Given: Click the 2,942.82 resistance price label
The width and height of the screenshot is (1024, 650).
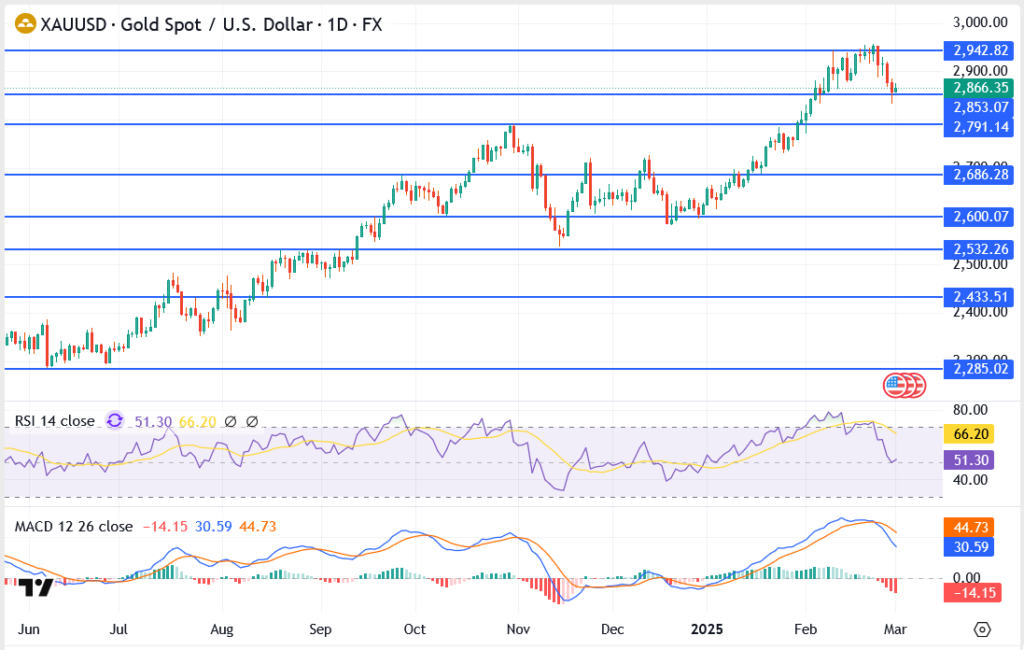Looking at the screenshot, I should click(x=980, y=49).
